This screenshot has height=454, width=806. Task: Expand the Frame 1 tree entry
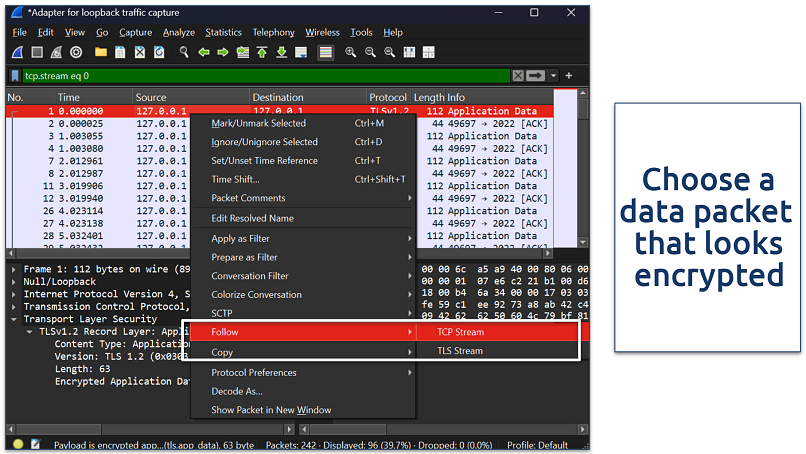coord(13,269)
